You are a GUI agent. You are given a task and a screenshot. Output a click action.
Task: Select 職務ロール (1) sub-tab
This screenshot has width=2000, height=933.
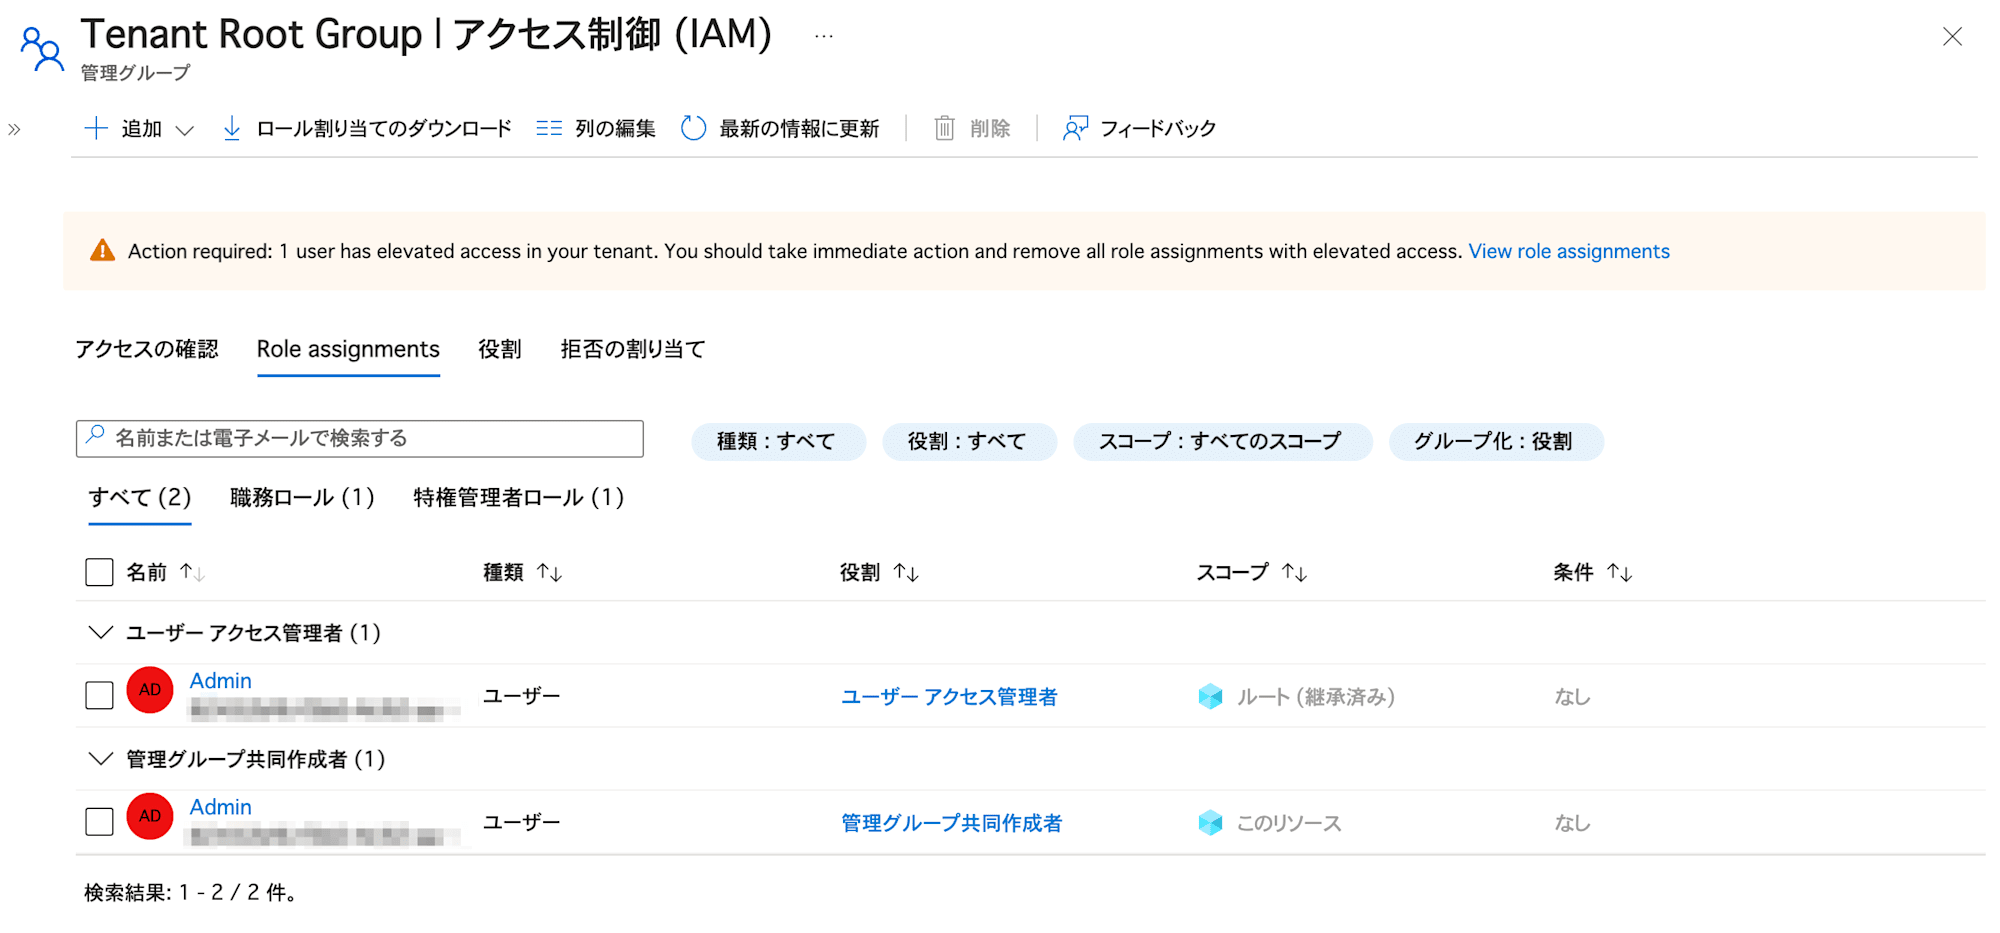pyautogui.click(x=302, y=497)
